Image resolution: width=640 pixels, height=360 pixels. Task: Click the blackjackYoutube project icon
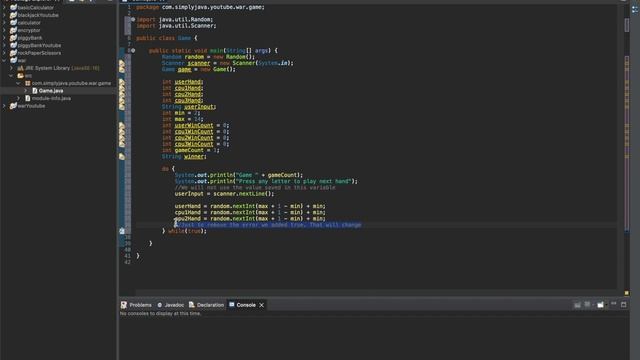point(13,15)
